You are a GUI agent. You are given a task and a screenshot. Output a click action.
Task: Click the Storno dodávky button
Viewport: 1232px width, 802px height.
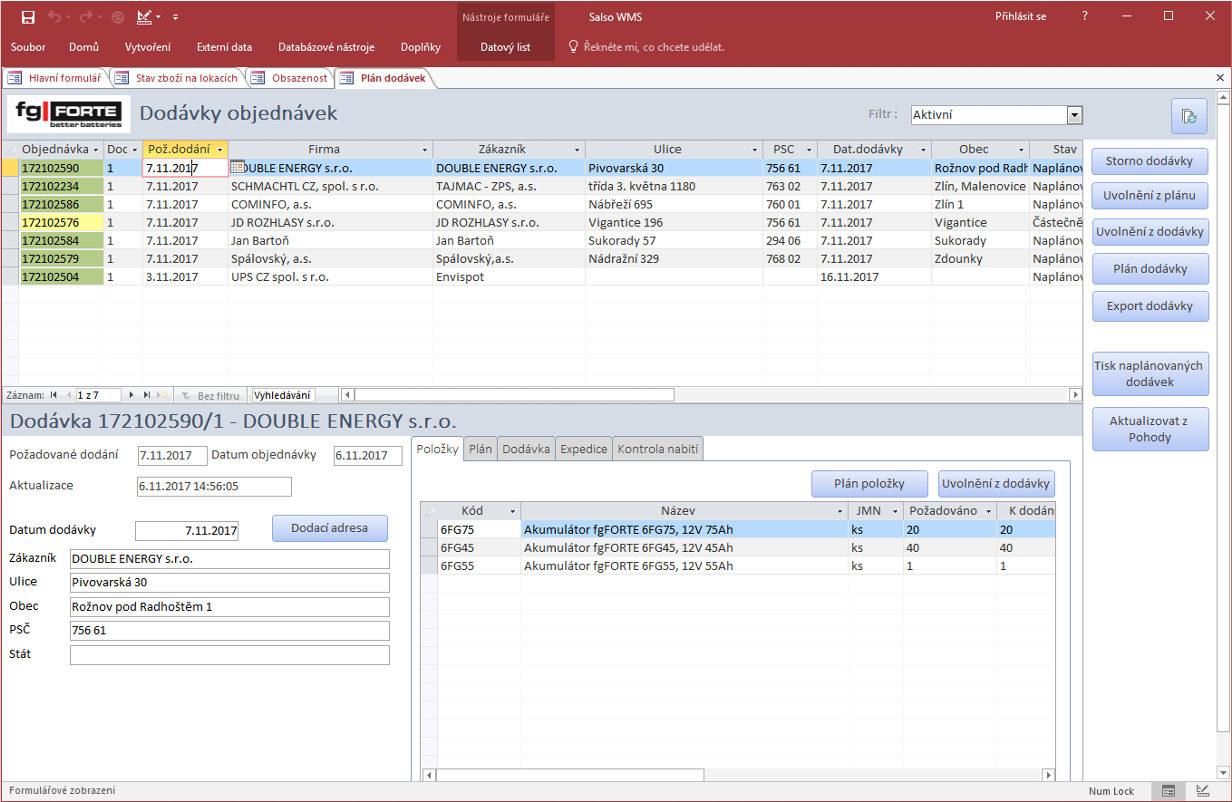point(1149,161)
